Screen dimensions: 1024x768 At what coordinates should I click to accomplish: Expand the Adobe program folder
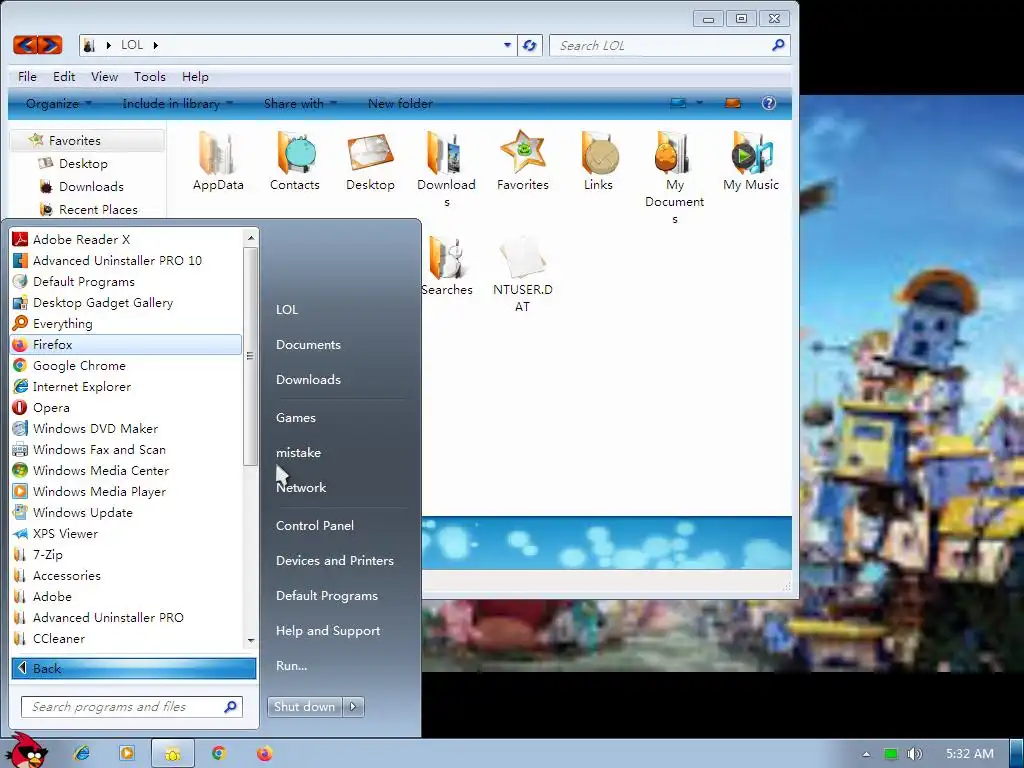pyautogui.click(x=126, y=596)
